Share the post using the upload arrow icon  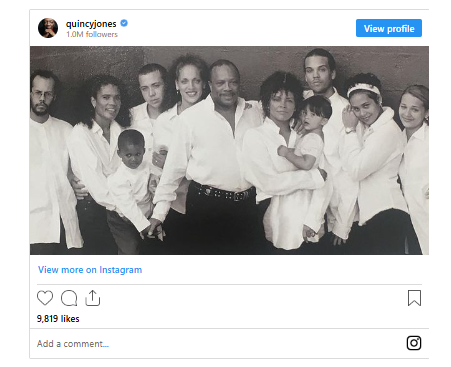pos(93,298)
